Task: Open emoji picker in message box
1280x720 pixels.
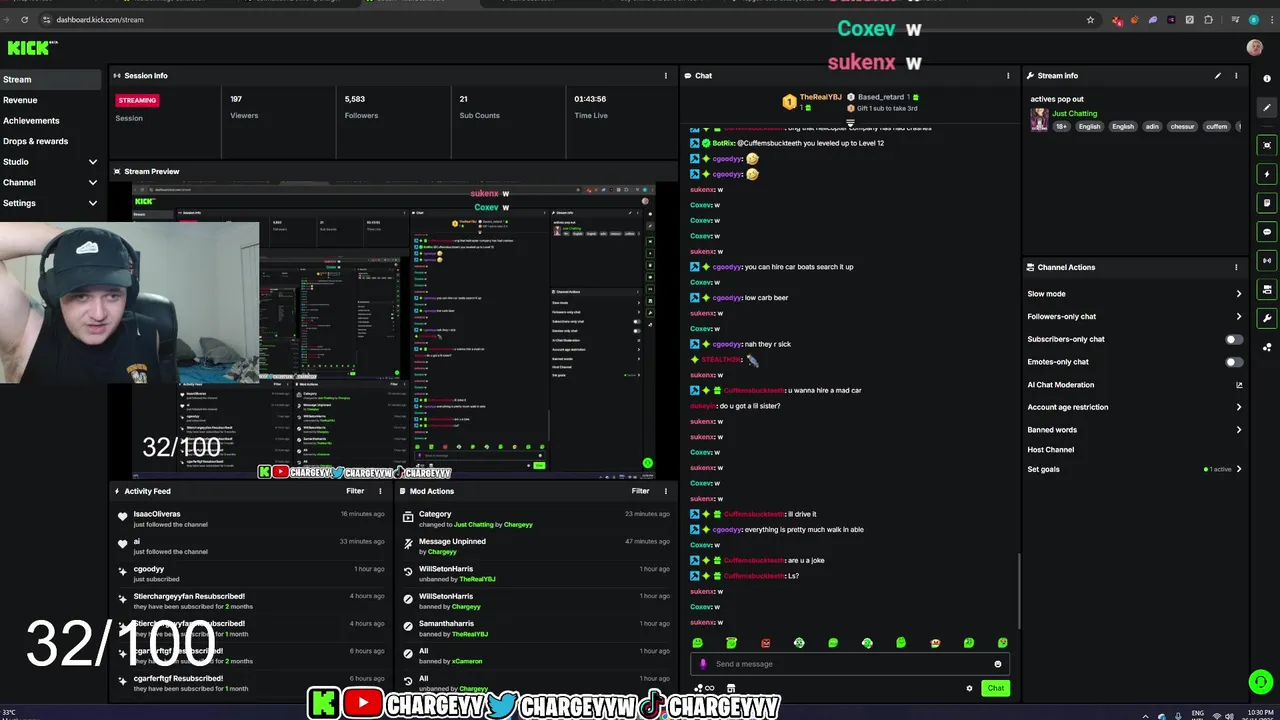Action: click(997, 664)
